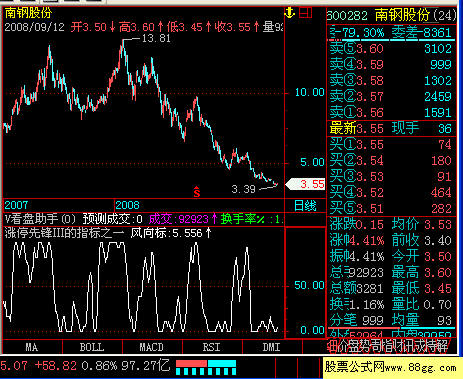
Task: Open the MACD indicator tab
Action: pyautogui.click(x=152, y=347)
